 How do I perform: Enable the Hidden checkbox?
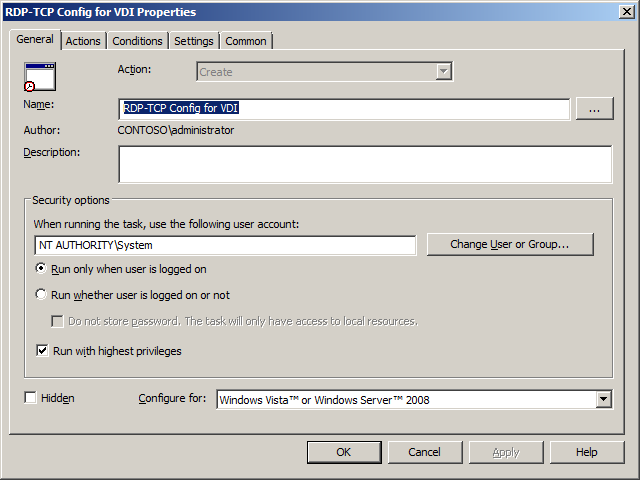(31, 398)
